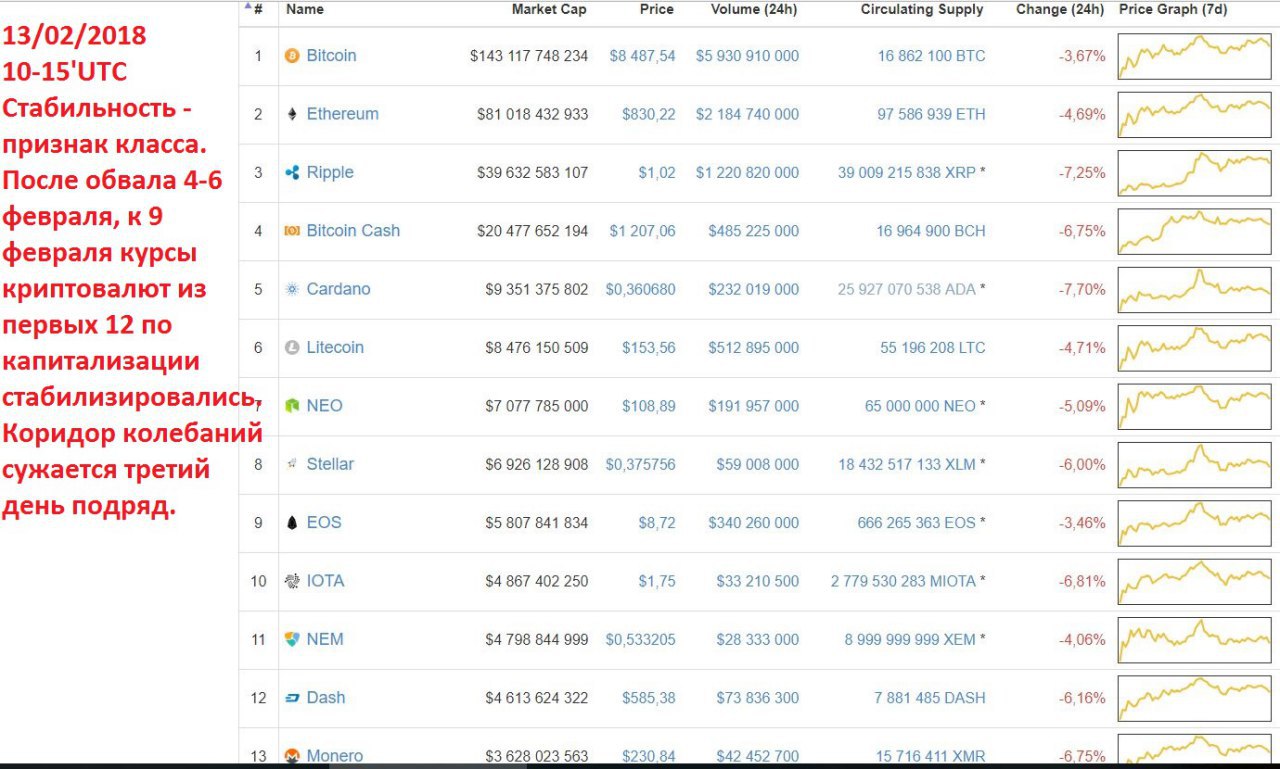Viewport: 1280px width, 769px height.
Task: Click Bitcoin volume $5 930 910 000
Action: (748, 56)
